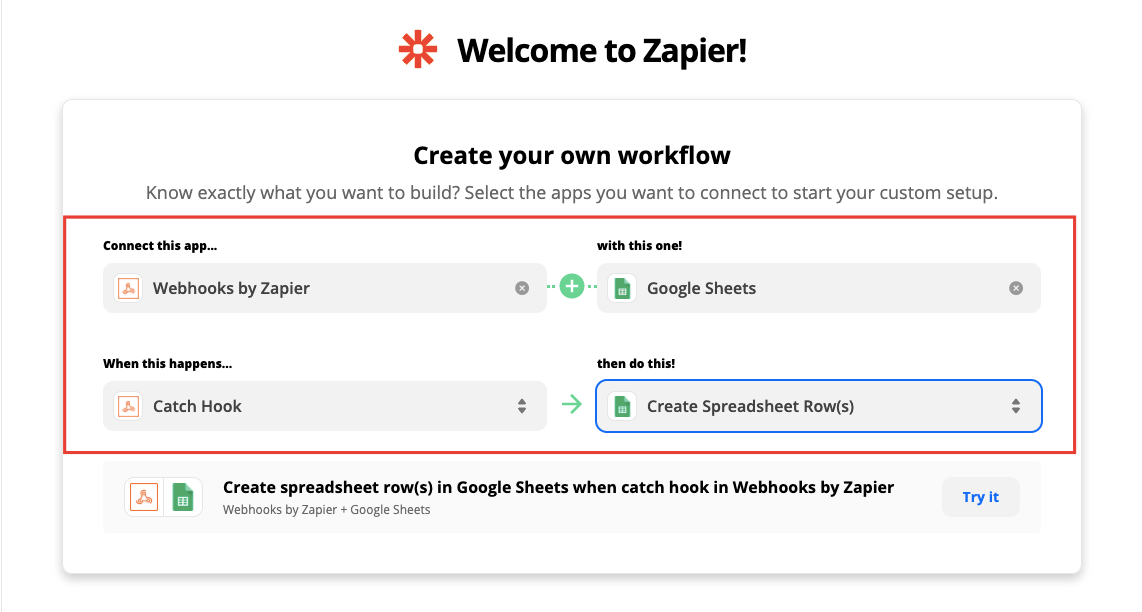The width and height of the screenshot is (1142, 612).
Task: Click the 'Webhooks by Zapier + Google Sheets' subtitle
Action: pos(326,510)
